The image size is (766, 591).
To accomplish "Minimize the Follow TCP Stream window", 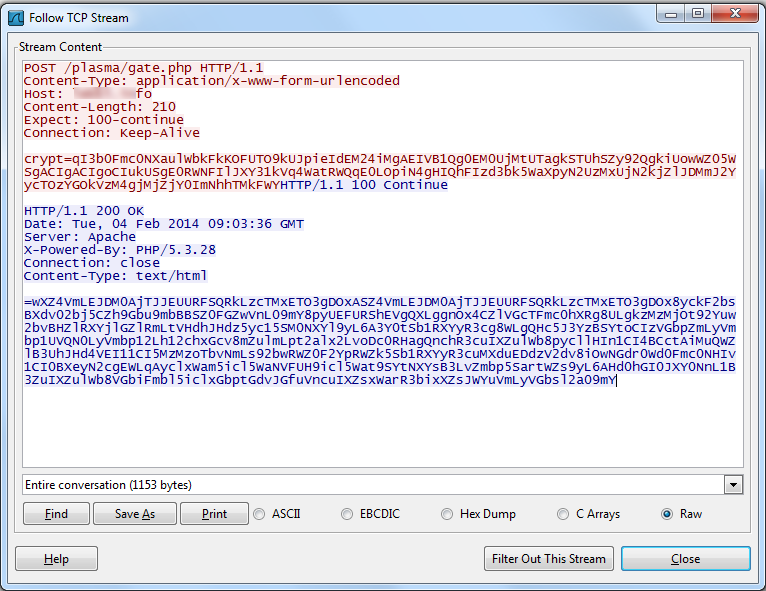I will point(672,13).
